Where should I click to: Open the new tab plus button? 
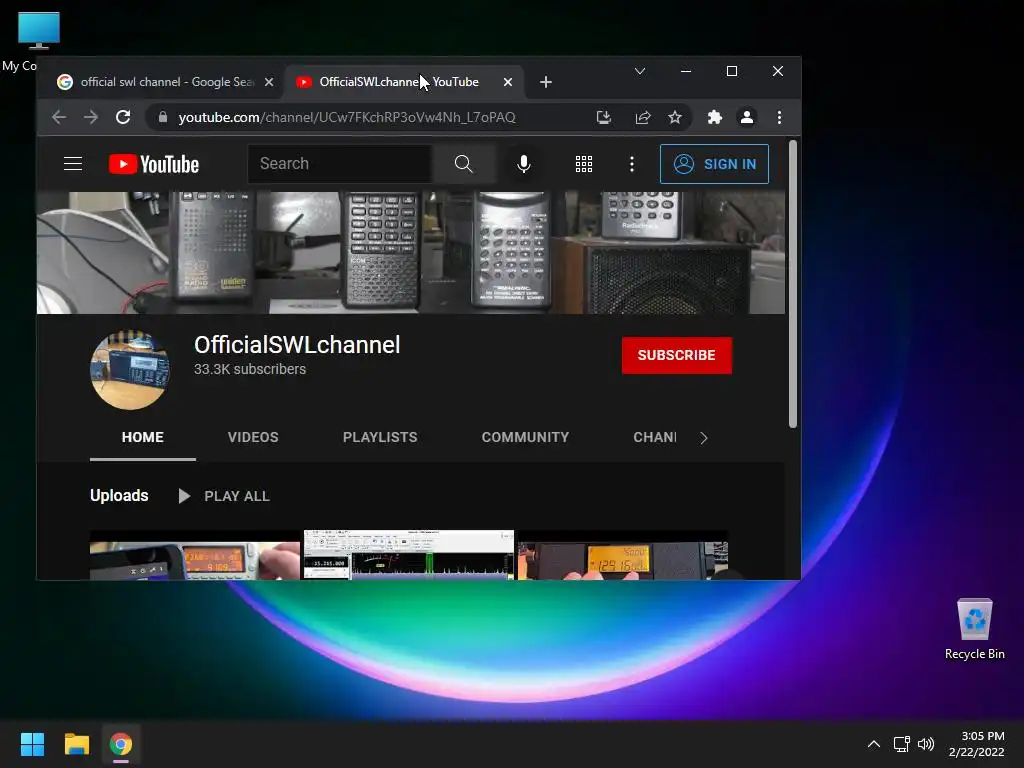546,82
